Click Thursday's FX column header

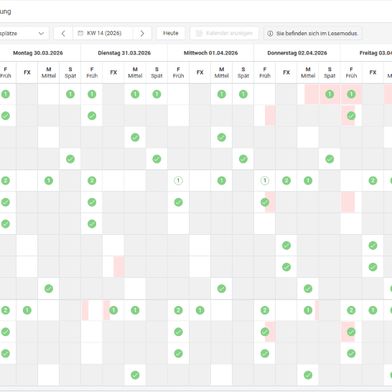286,72
